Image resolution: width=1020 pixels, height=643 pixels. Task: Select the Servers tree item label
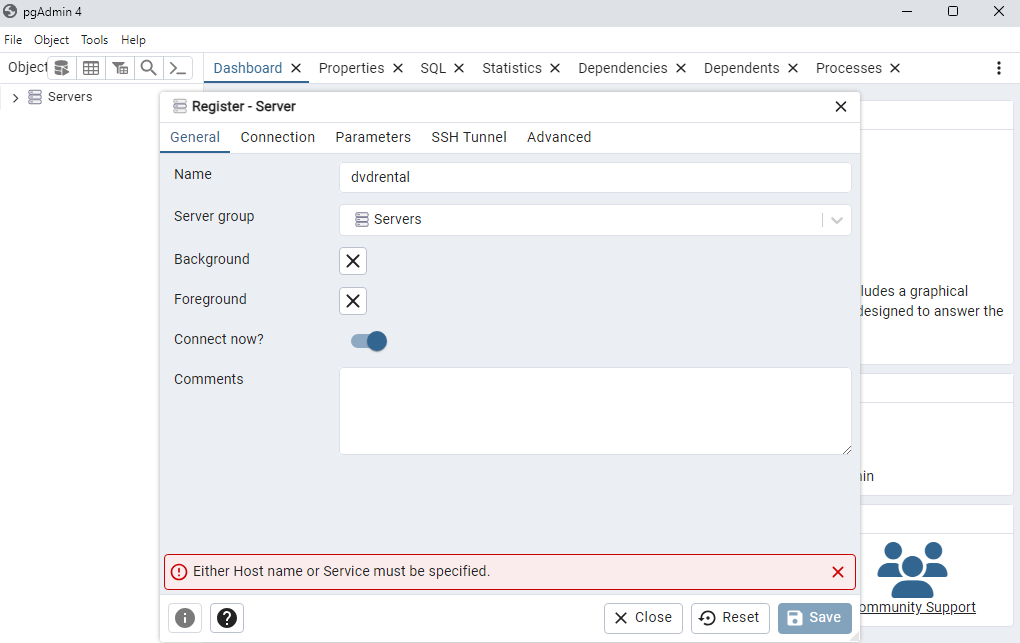70,97
